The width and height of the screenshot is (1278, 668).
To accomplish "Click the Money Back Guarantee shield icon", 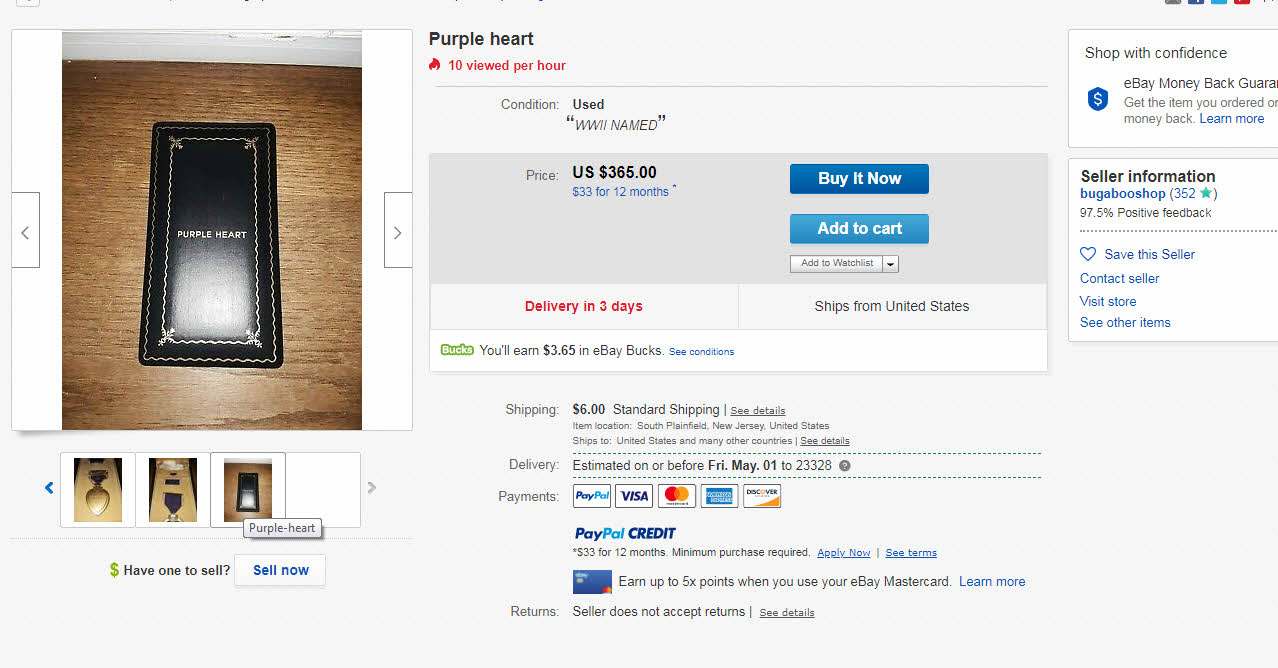I will 1098,99.
